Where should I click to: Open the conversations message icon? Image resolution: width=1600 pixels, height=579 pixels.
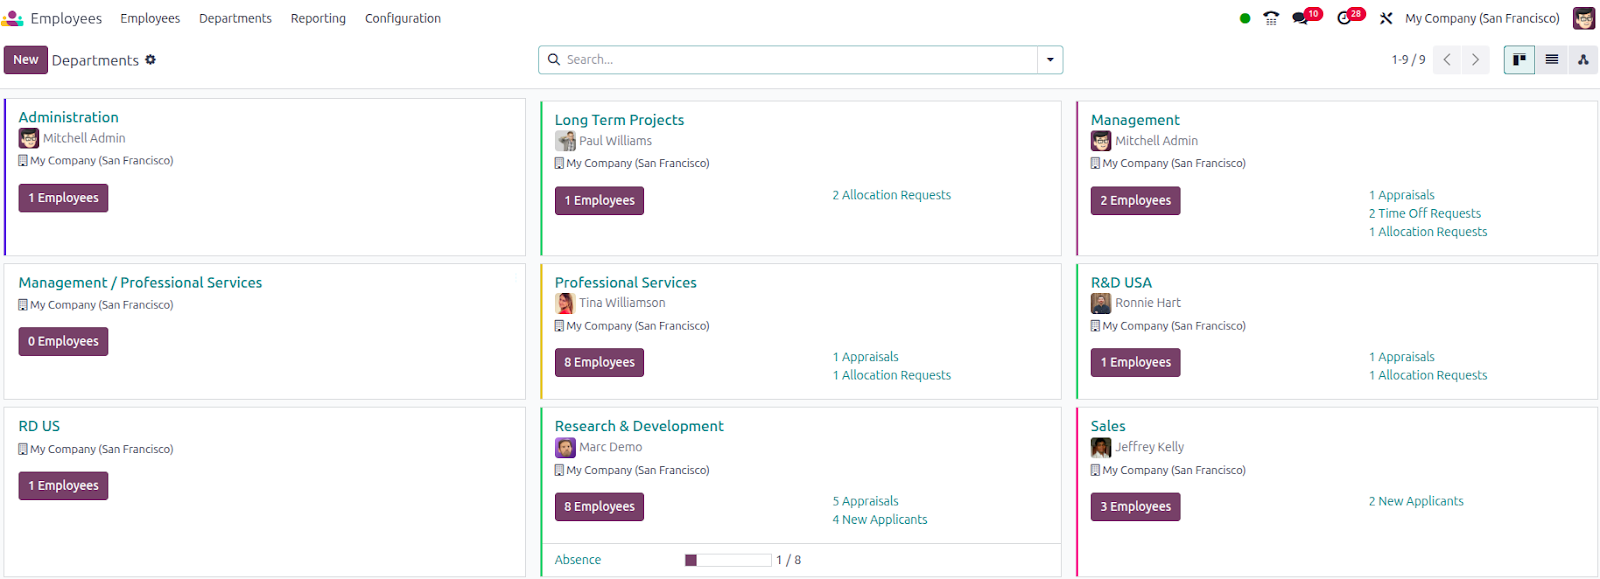(x=1301, y=18)
